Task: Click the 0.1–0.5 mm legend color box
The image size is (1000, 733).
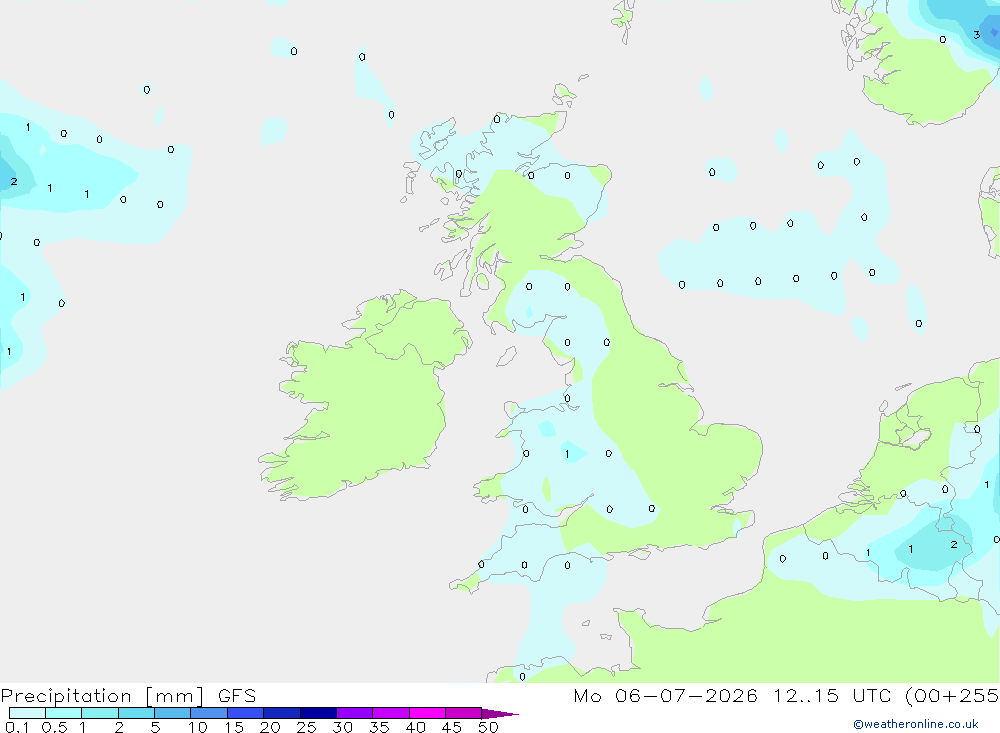Action: 27,713
